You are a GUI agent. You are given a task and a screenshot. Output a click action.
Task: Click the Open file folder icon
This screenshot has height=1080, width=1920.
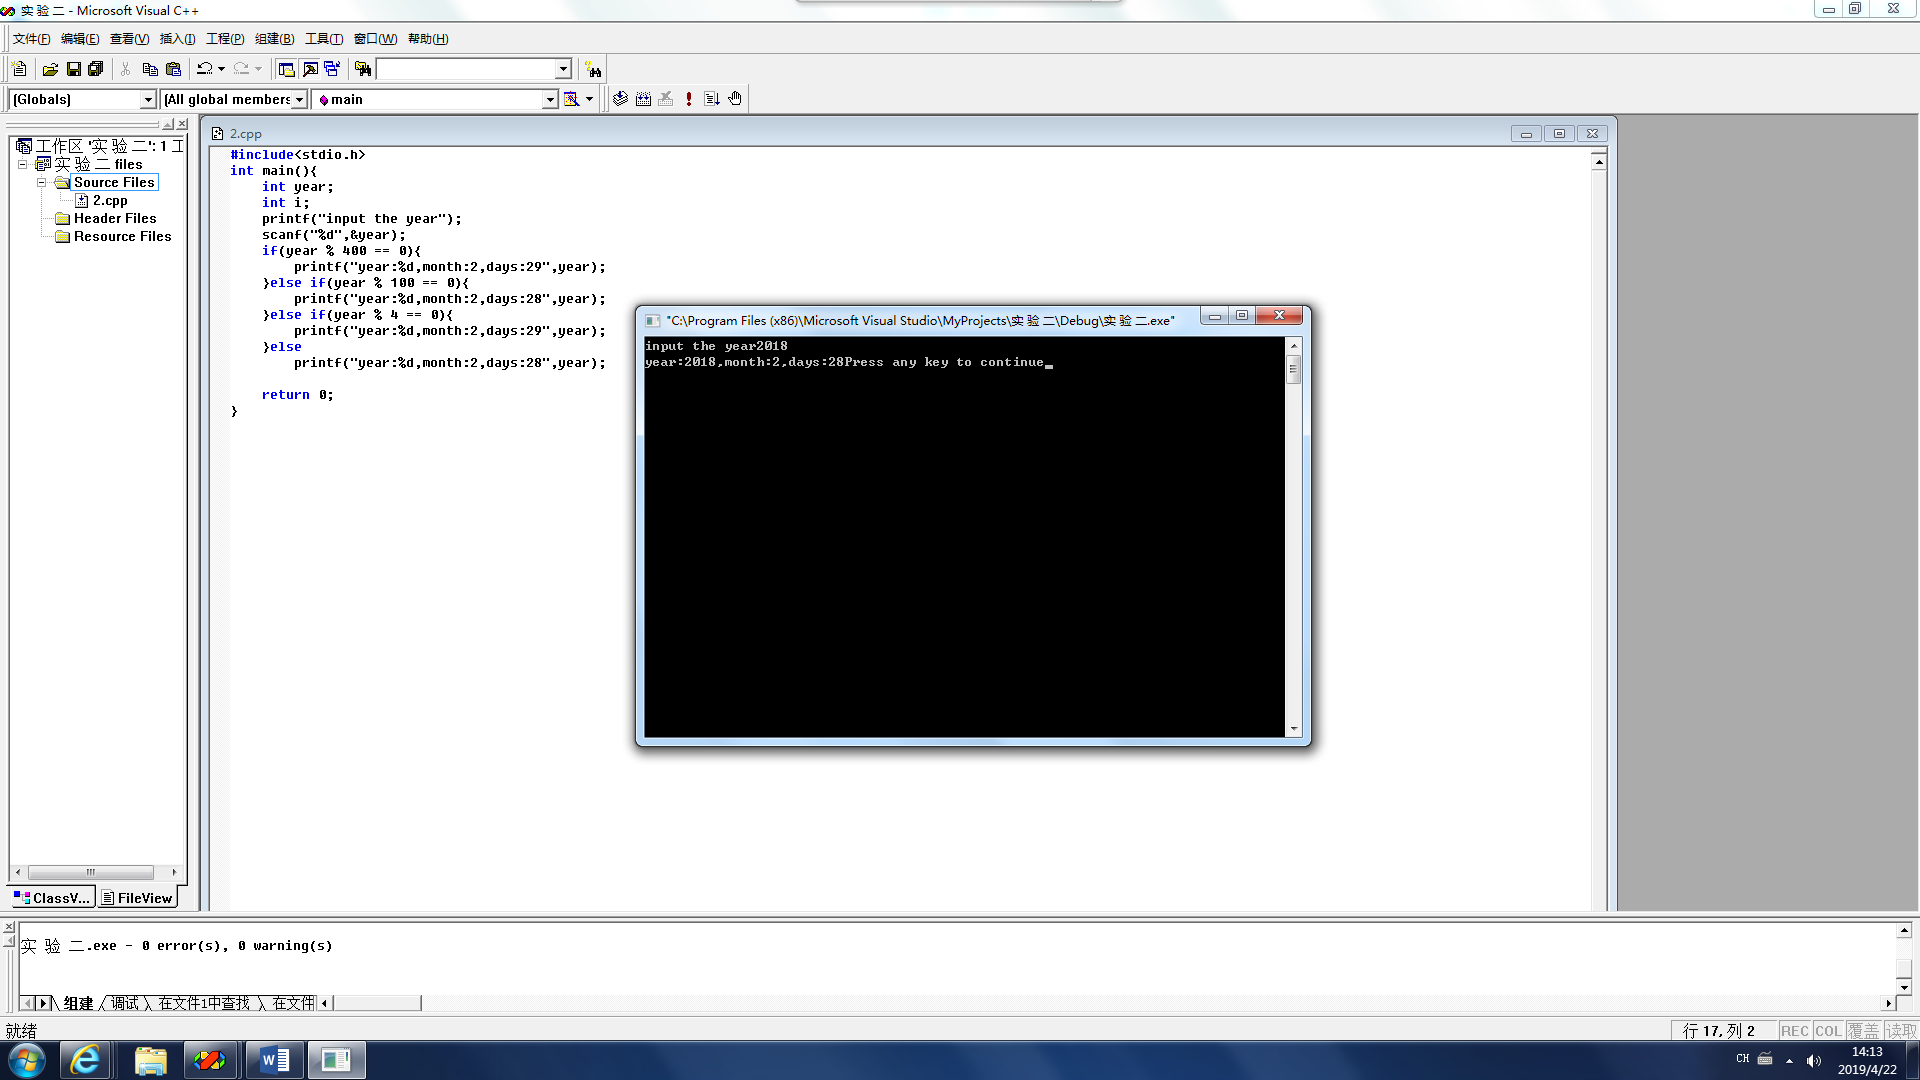50,69
